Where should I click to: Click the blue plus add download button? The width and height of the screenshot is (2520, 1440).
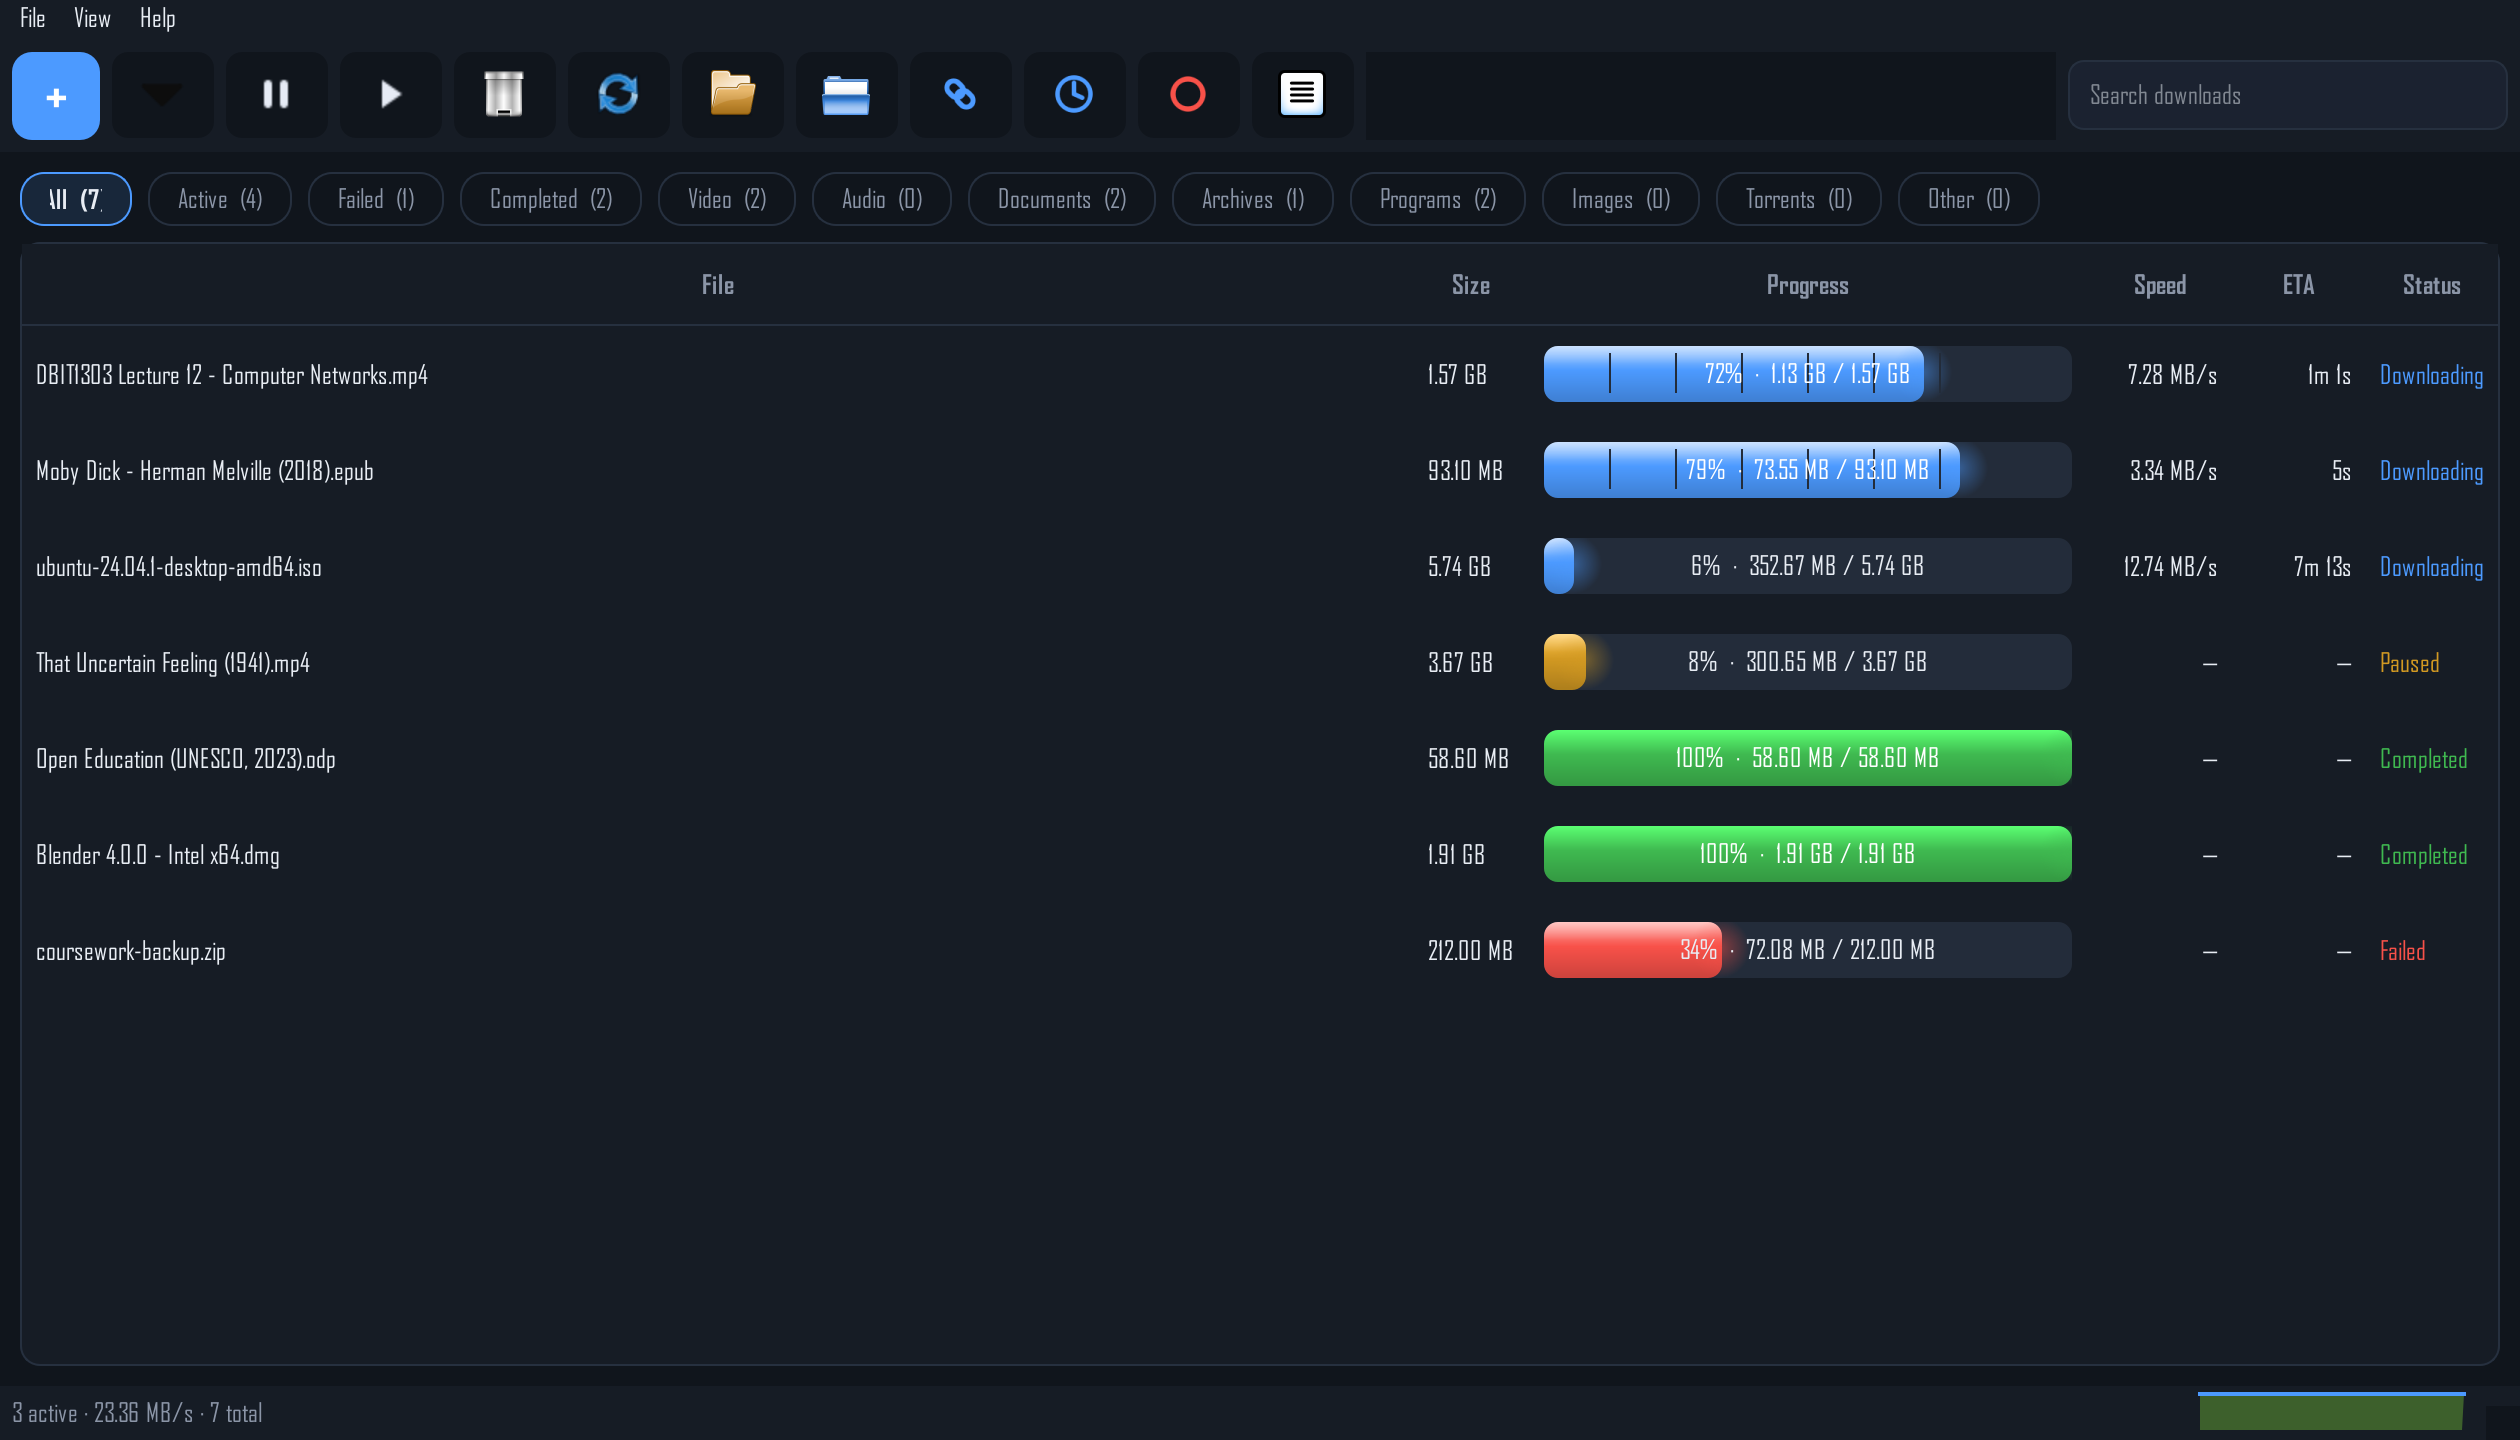tap(56, 96)
